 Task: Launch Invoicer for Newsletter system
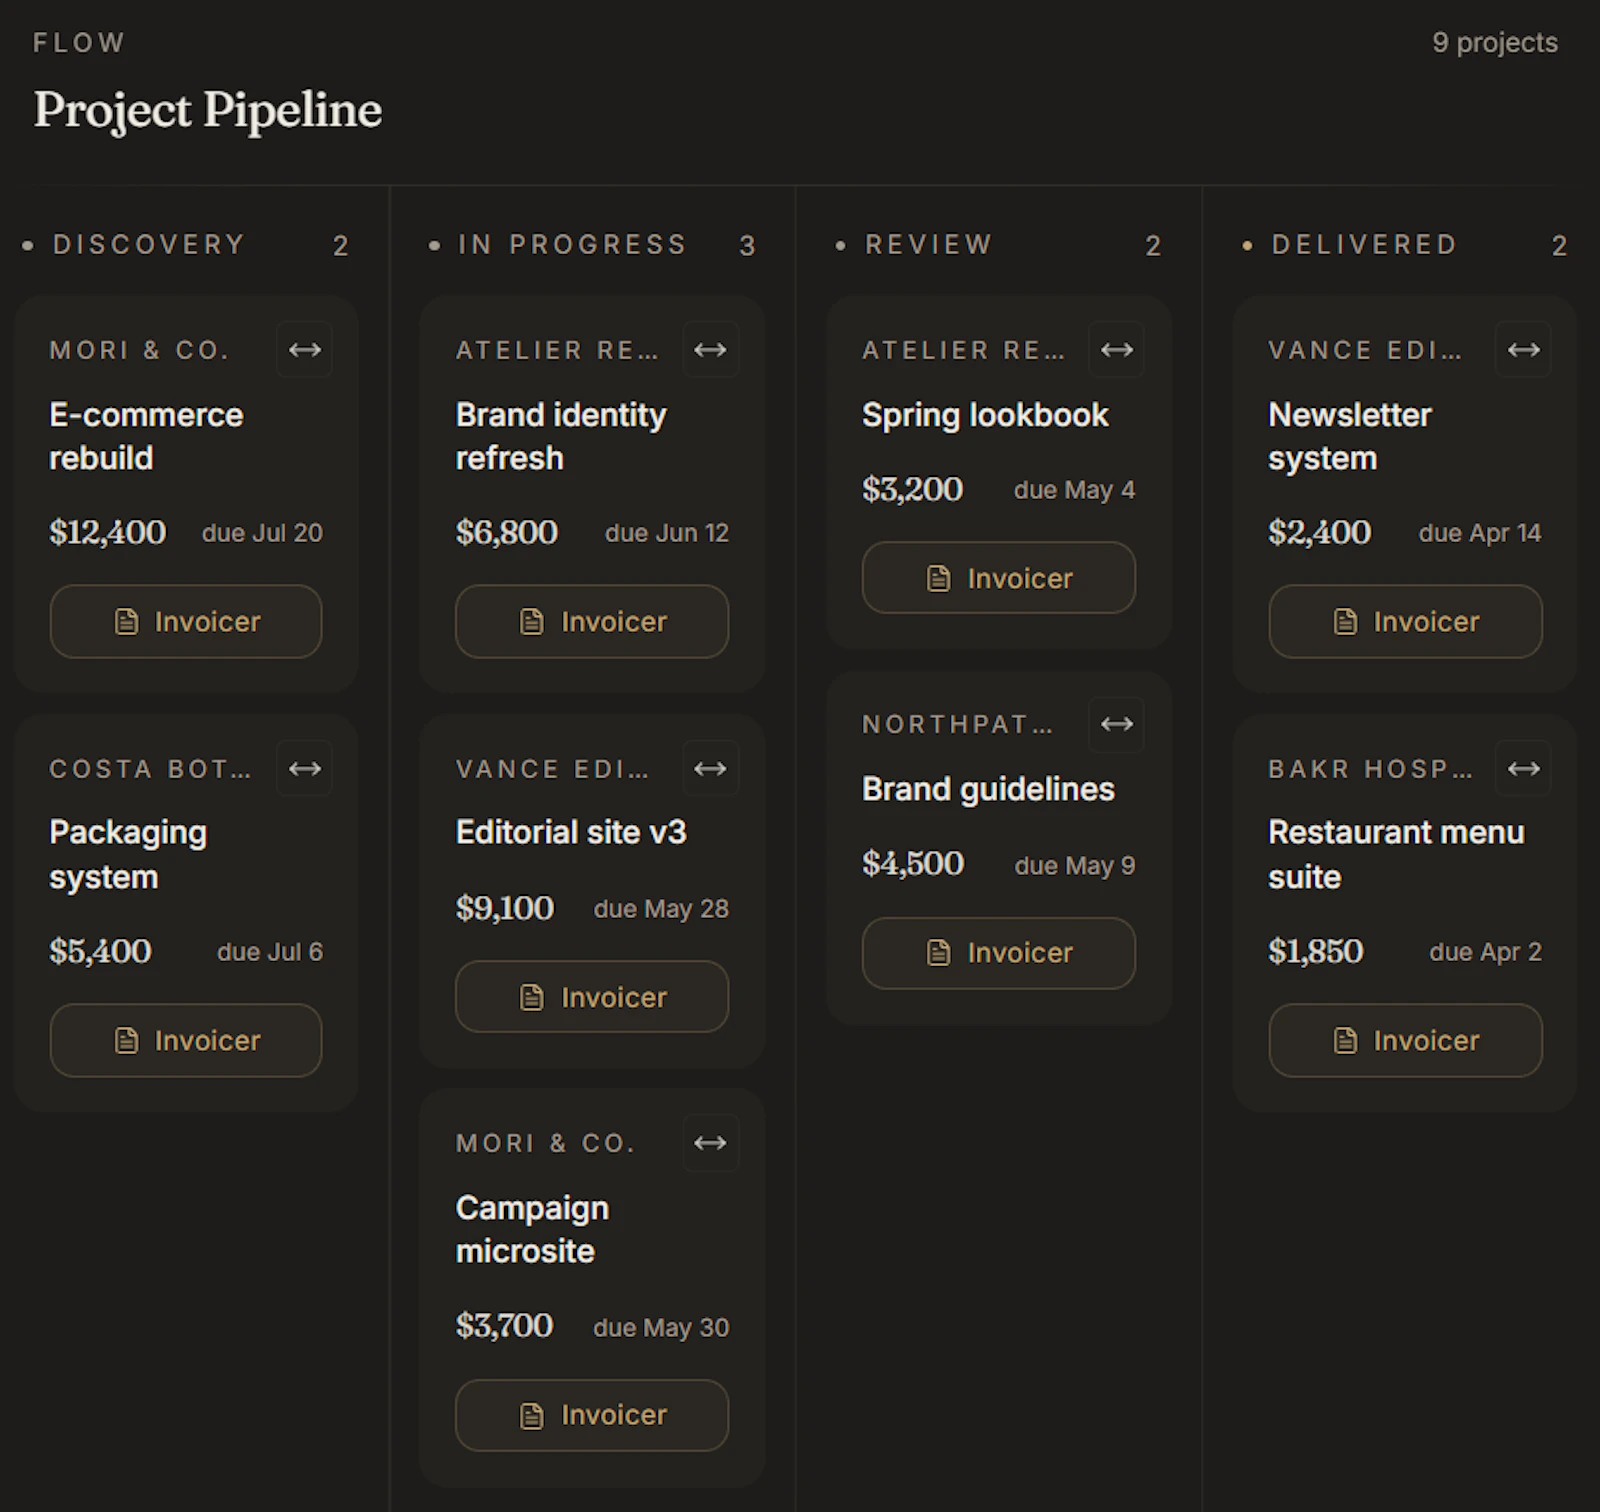tap(1405, 621)
